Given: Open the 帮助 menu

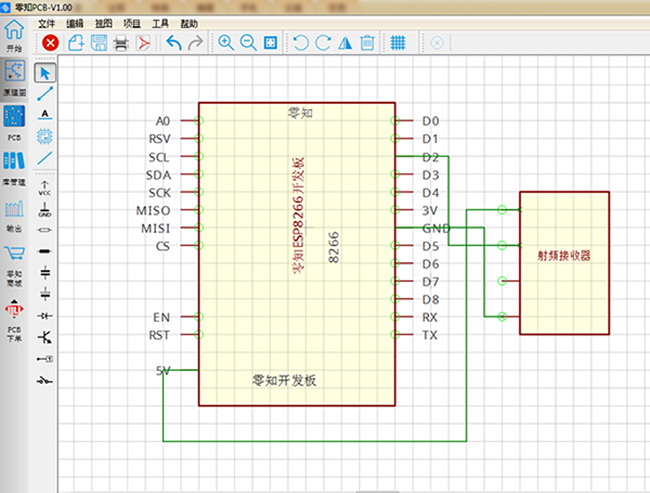Looking at the screenshot, I should click(x=189, y=24).
